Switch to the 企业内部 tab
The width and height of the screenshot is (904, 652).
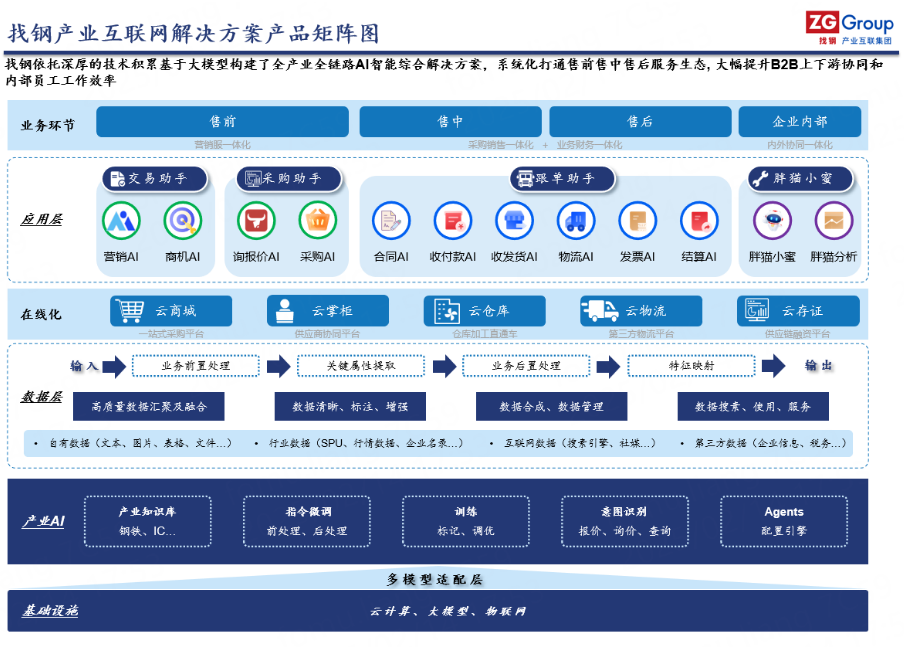(x=799, y=122)
